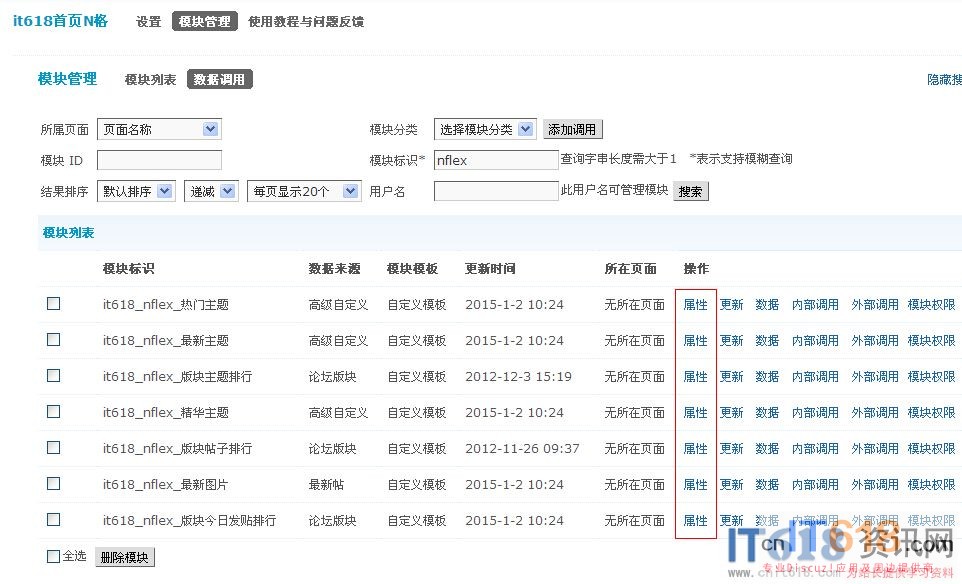Viewport: 962px width, 584px height.
Task: Tick the it618_nflex_精华主题 row checkbox
Action: 54,412
